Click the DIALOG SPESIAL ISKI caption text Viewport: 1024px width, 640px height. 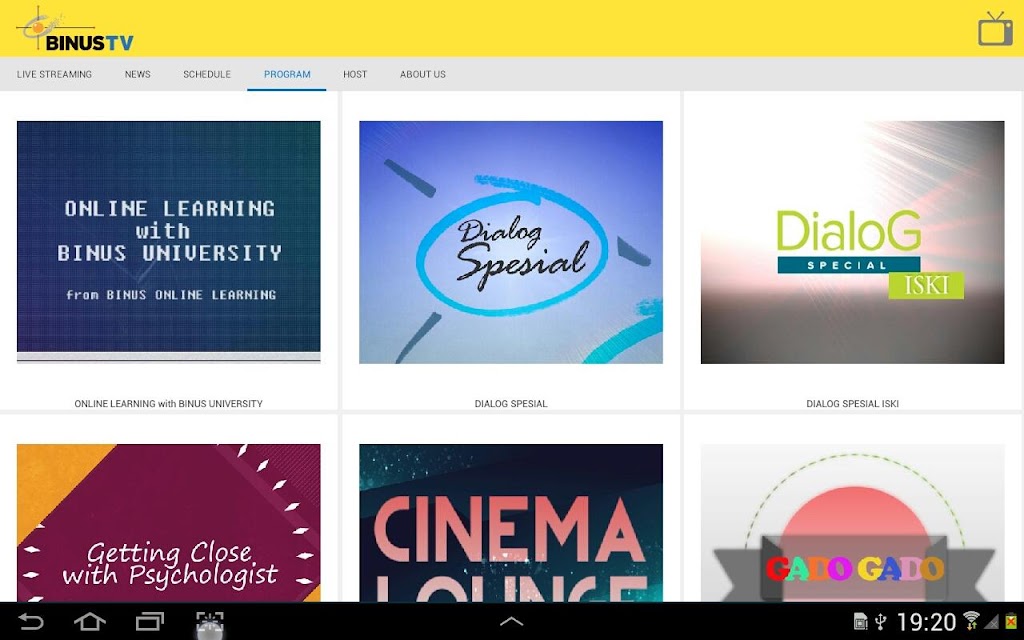[852, 404]
